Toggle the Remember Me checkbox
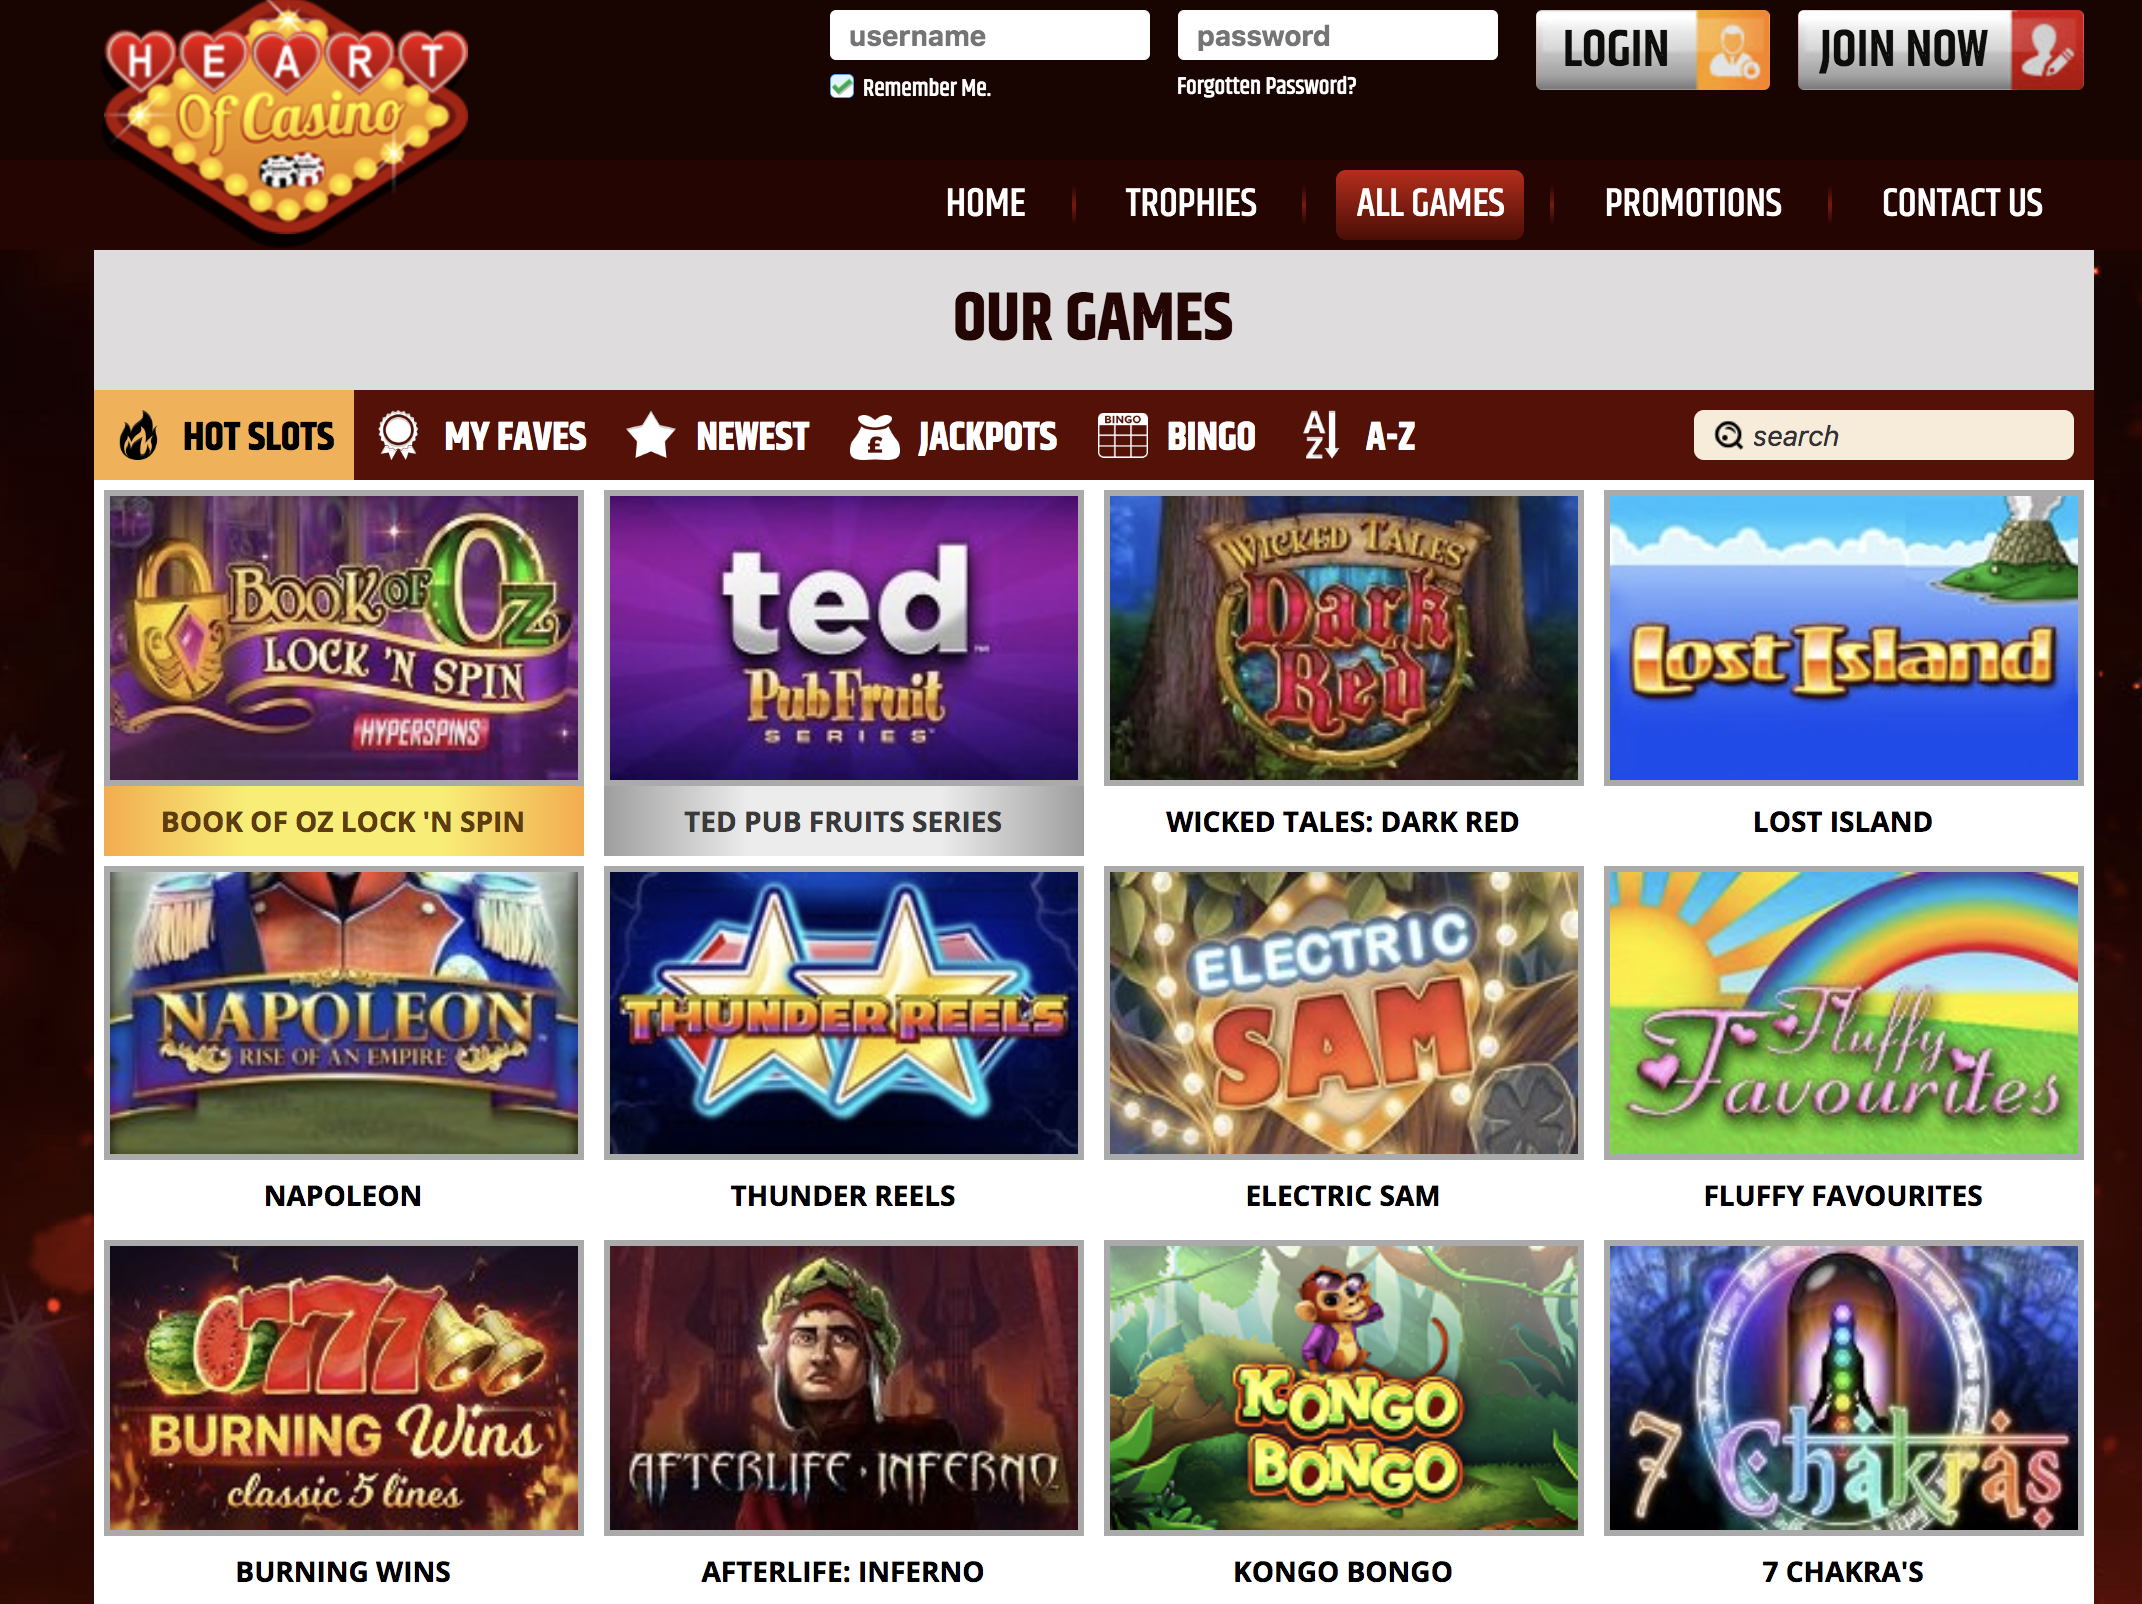2142x1604 pixels. (842, 87)
